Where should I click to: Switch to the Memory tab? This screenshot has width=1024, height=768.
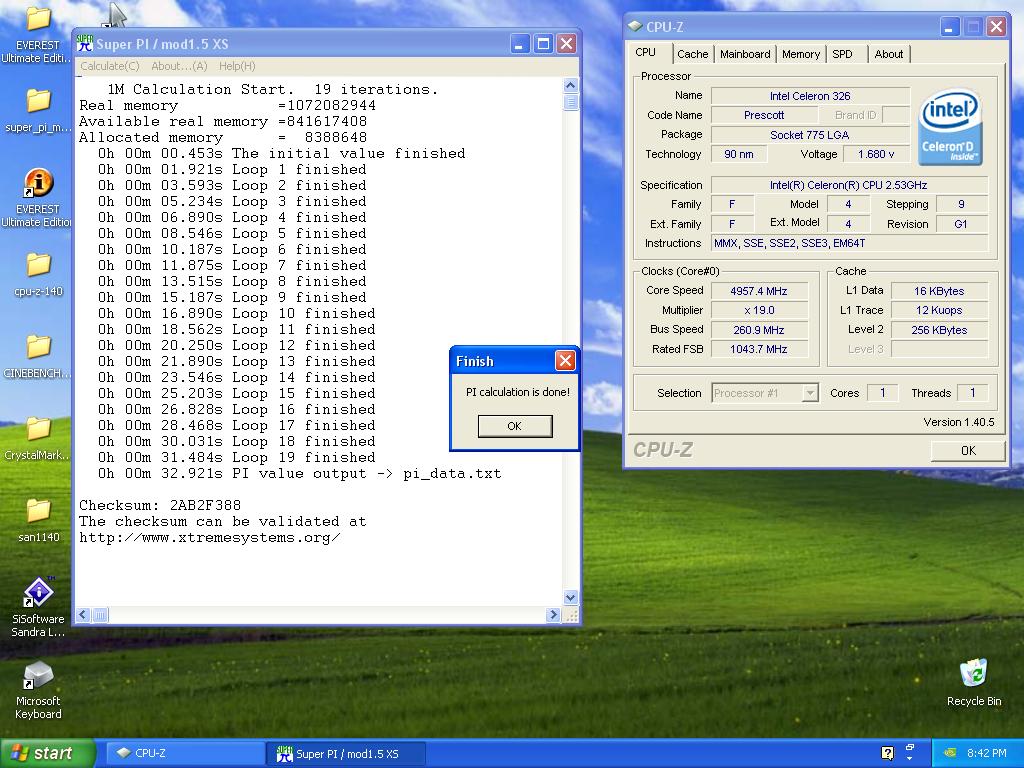tap(801, 54)
